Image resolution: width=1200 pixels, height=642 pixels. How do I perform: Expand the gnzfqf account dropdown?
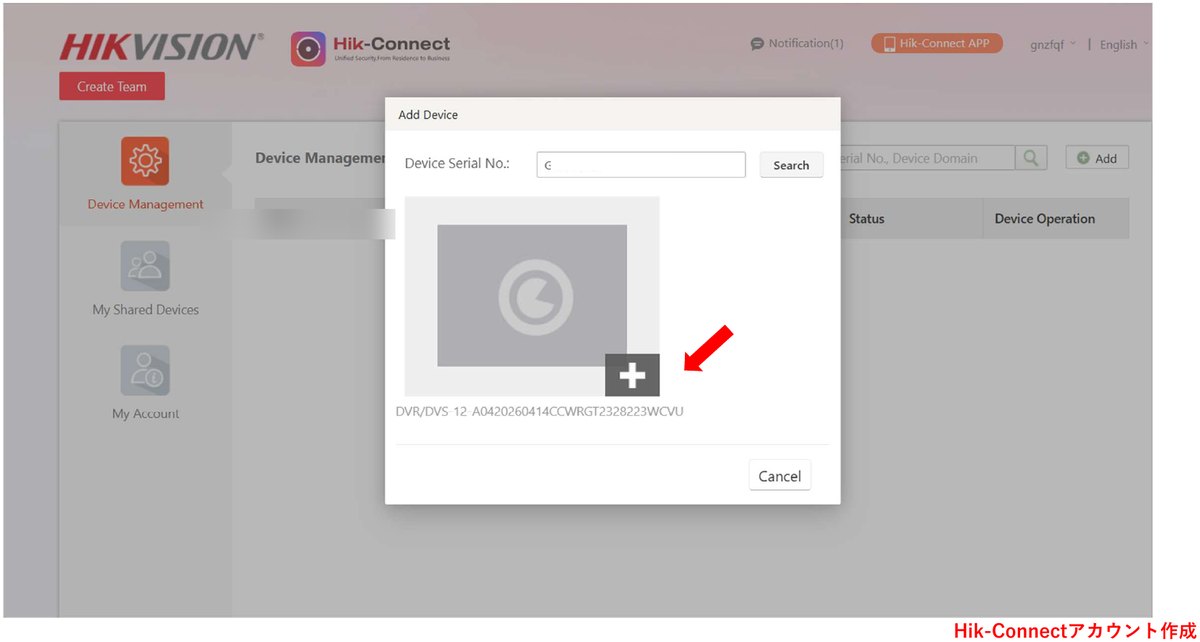pos(1053,45)
